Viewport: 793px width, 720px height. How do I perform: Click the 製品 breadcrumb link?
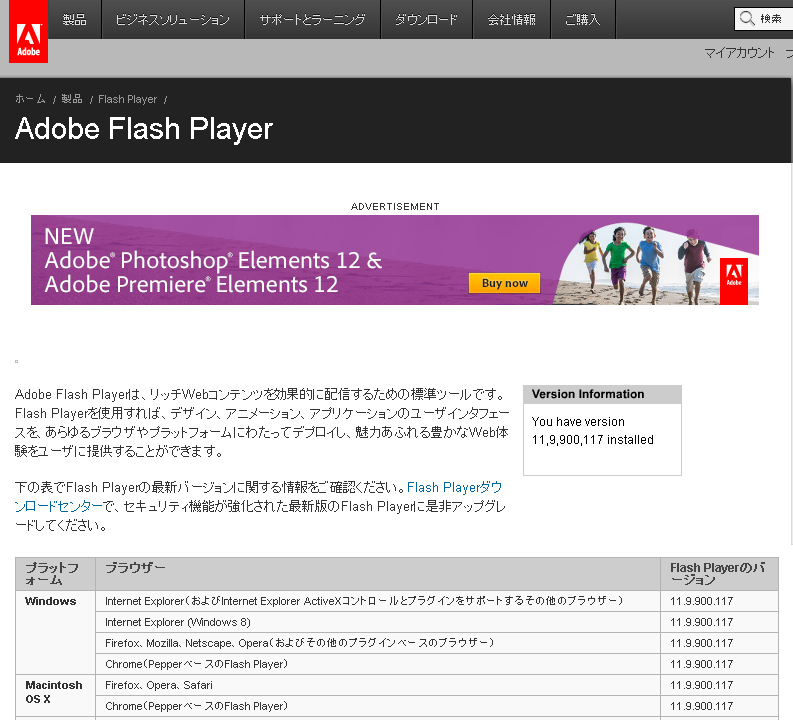tap(72, 99)
